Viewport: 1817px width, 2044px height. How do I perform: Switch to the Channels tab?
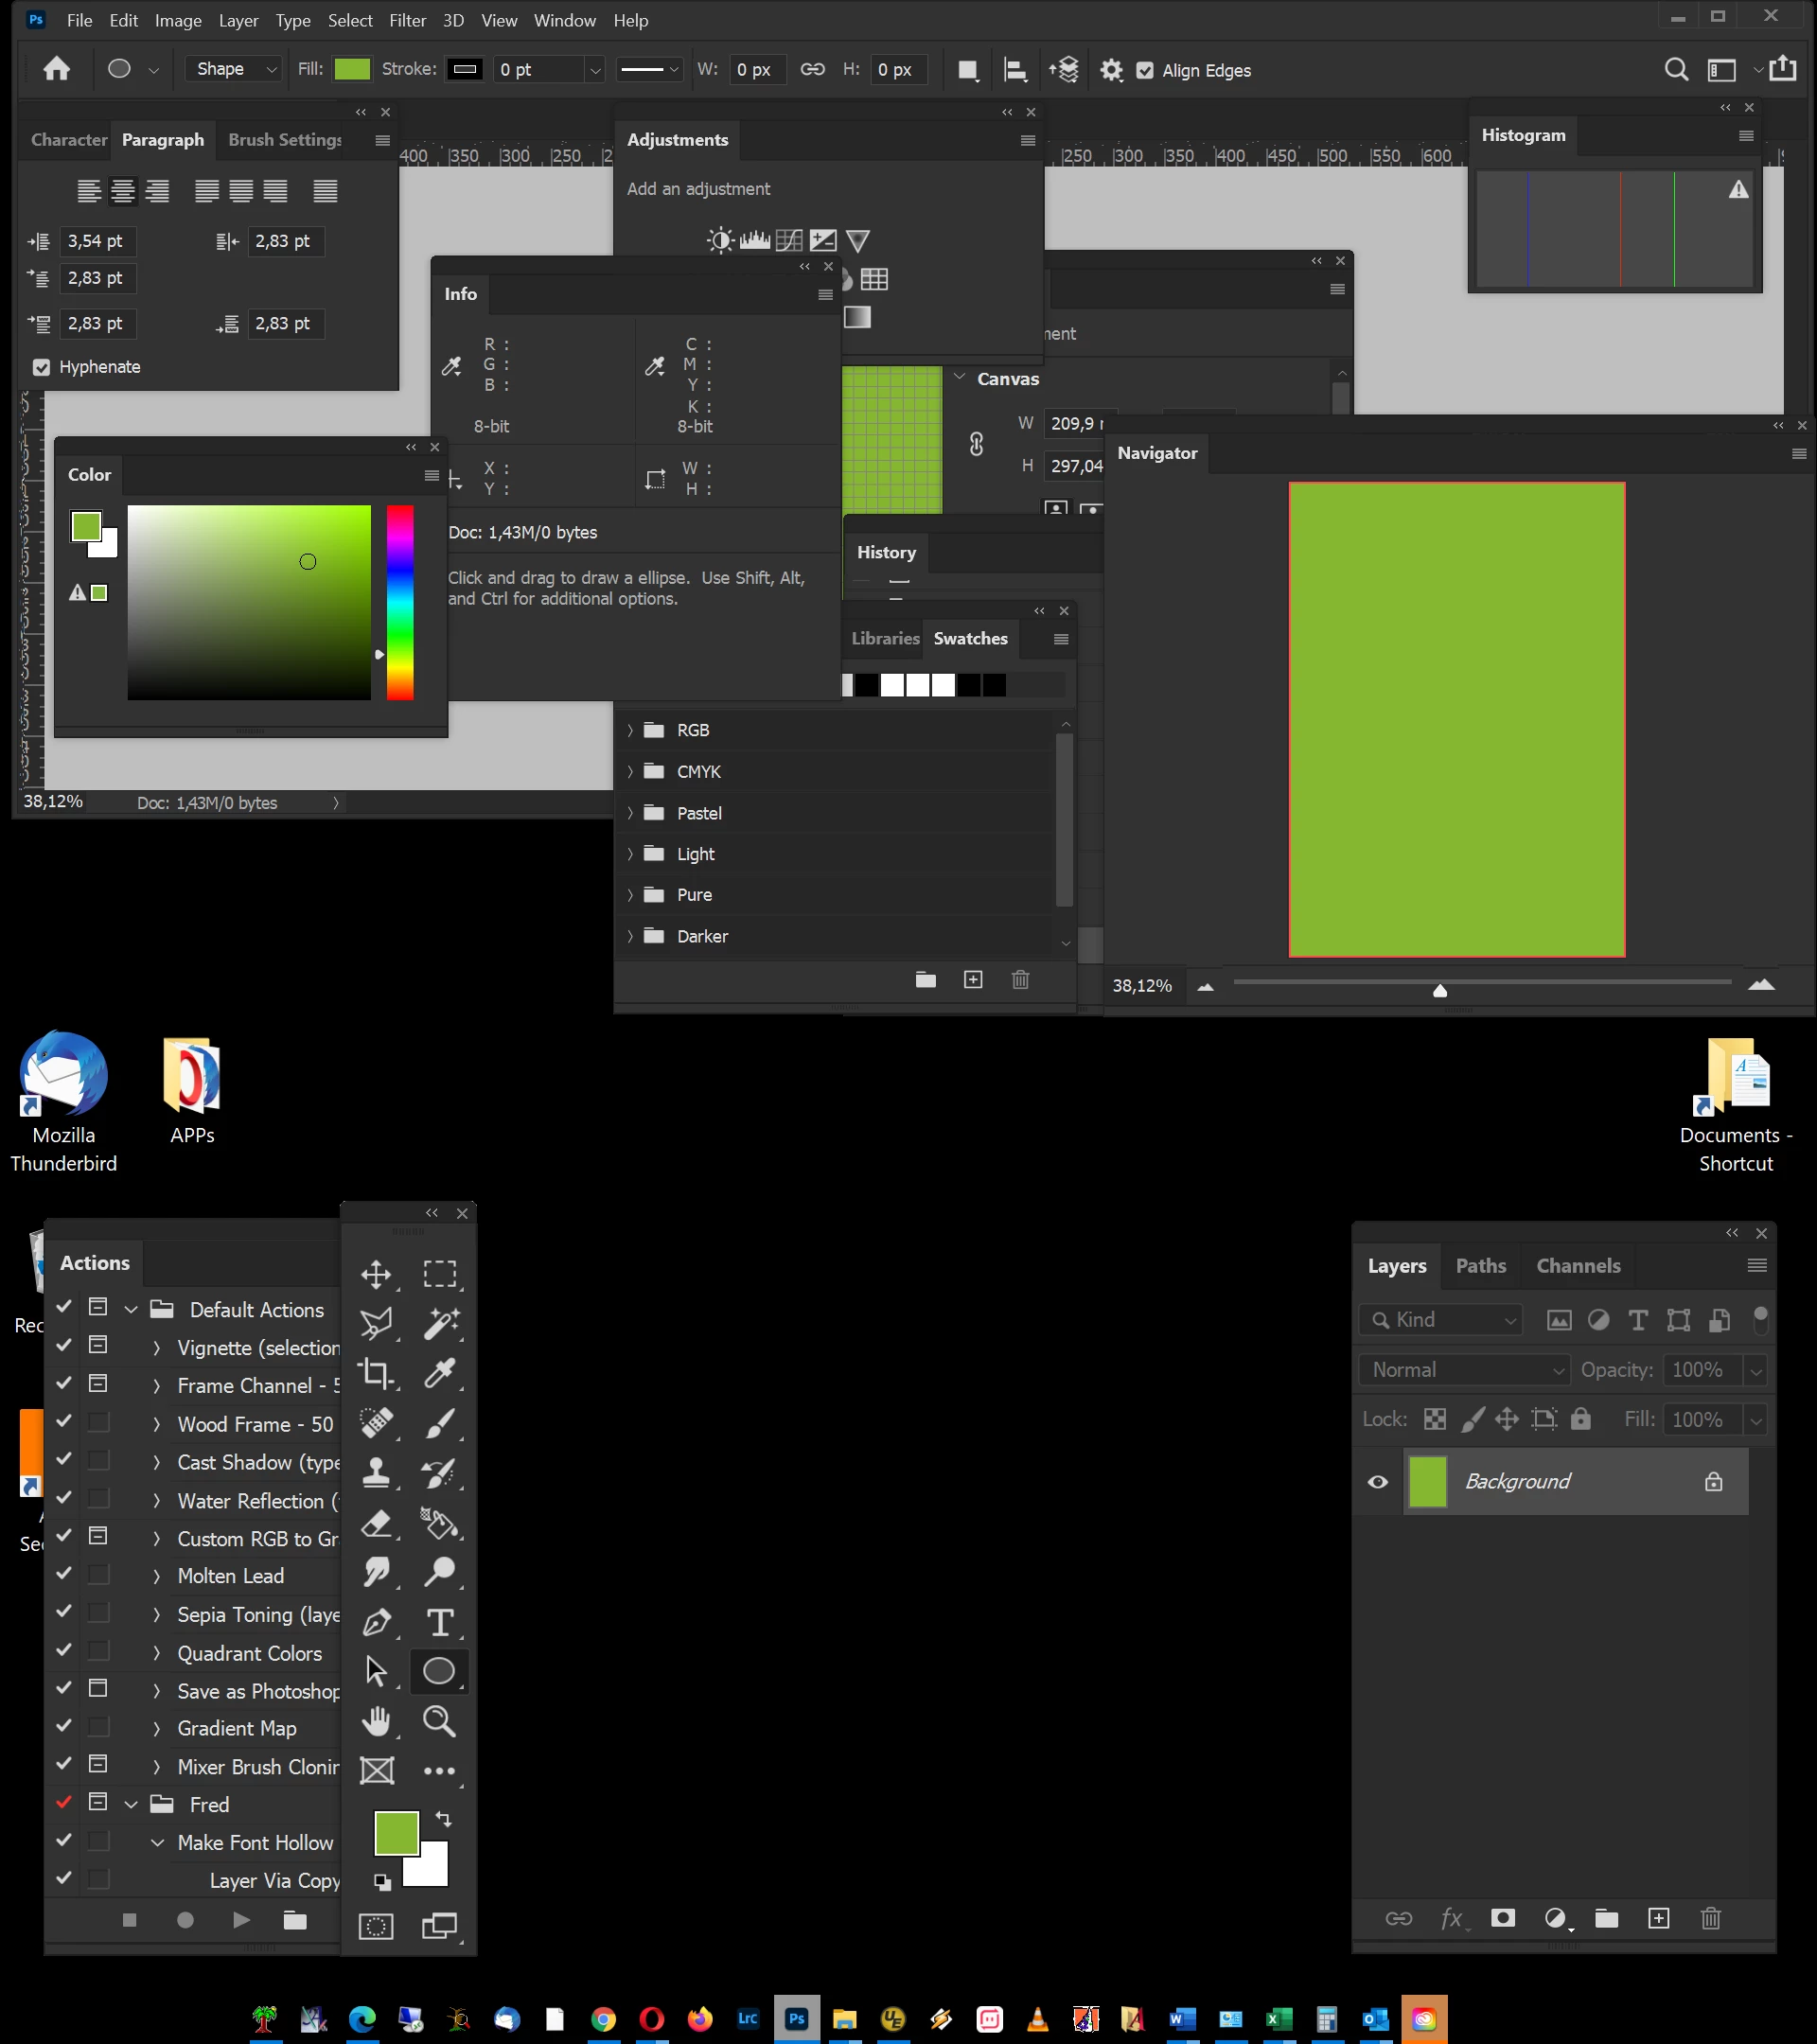click(x=1578, y=1265)
